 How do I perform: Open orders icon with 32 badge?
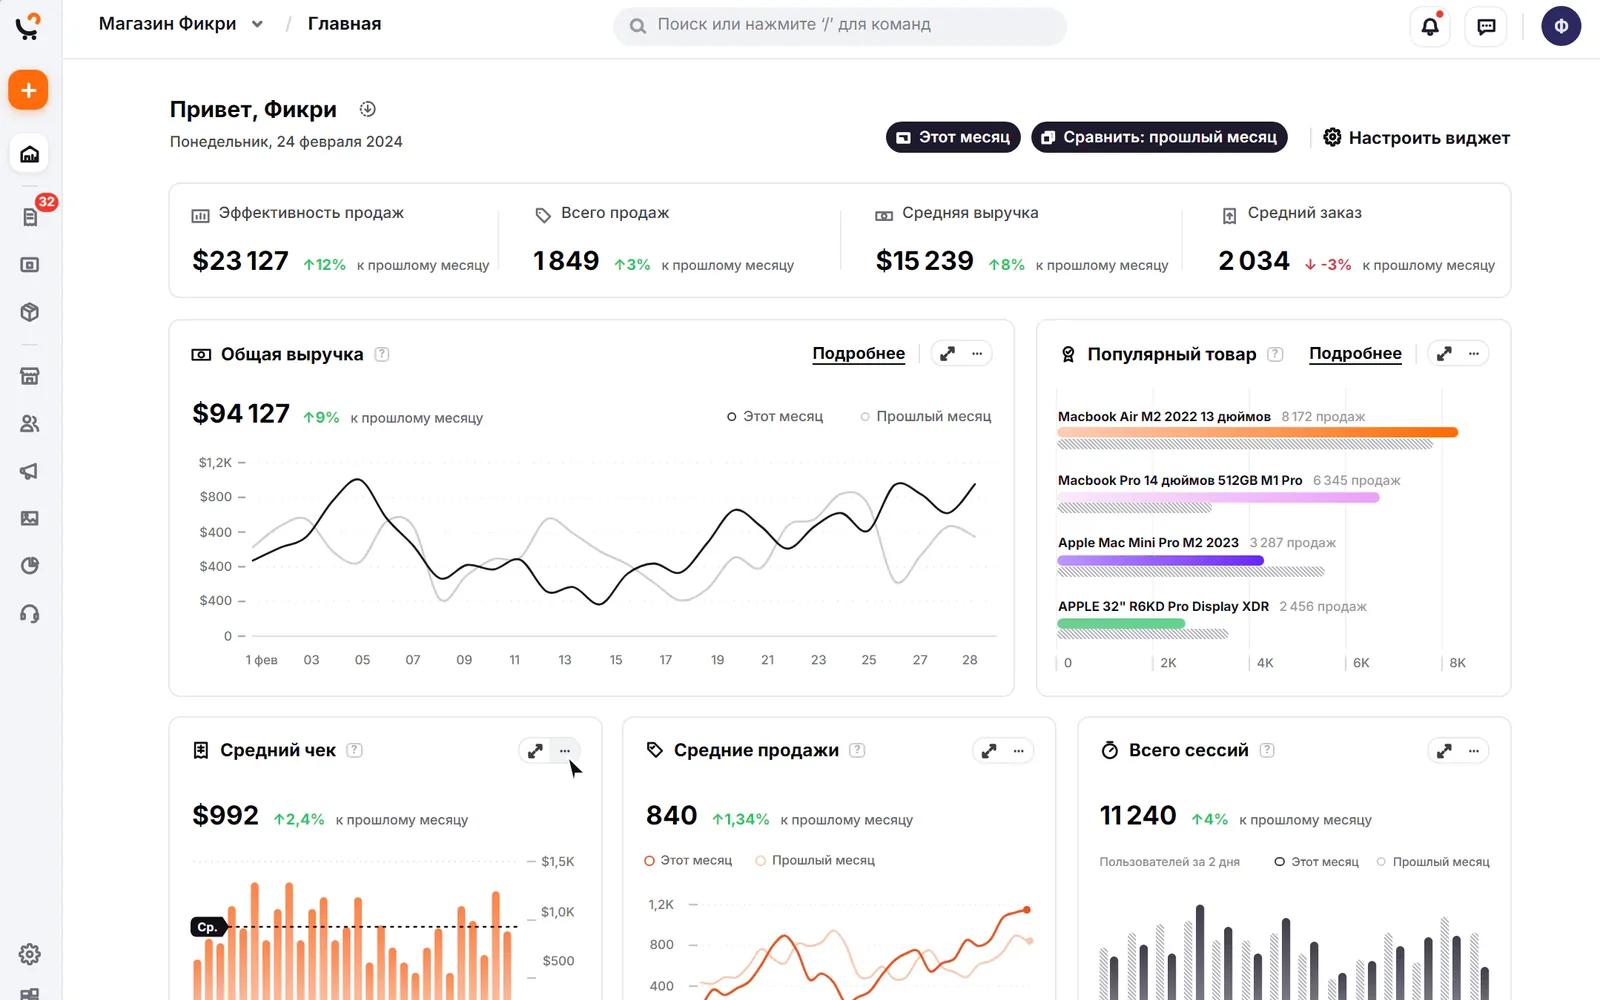(x=30, y=217)
